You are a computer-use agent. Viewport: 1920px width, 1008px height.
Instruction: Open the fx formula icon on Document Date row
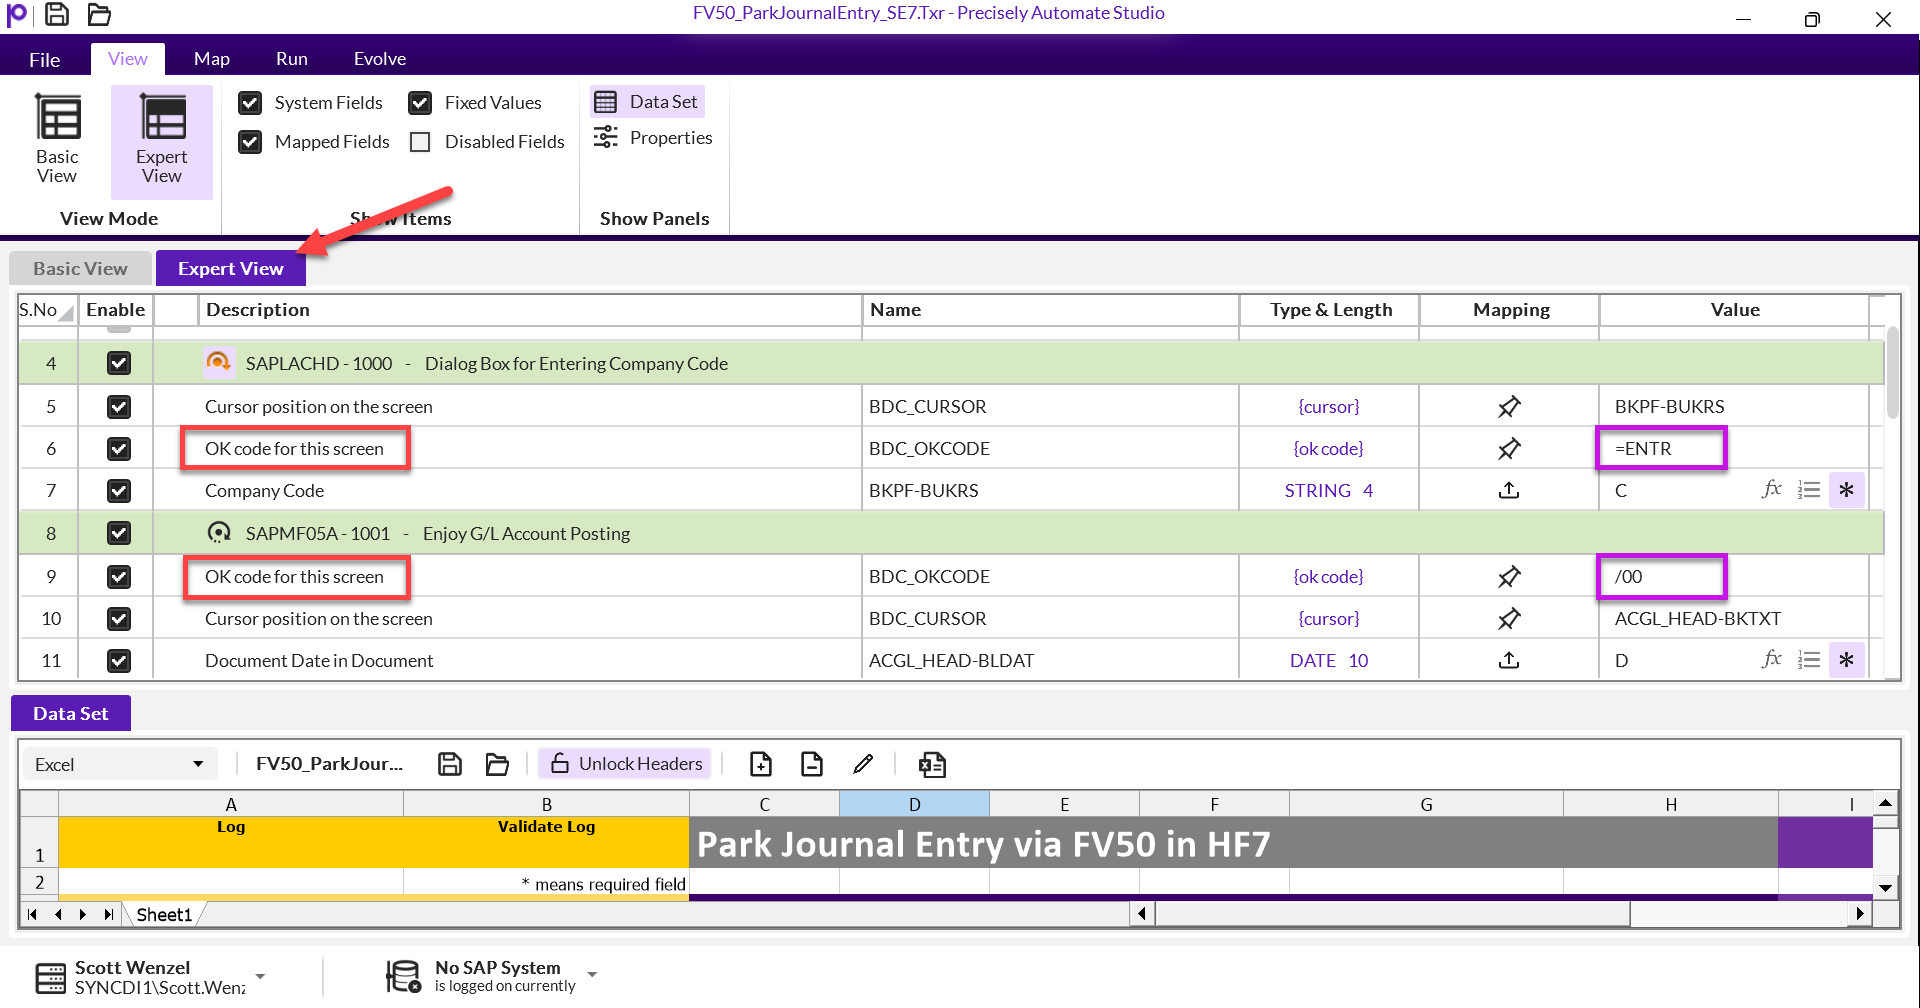[1772, 659]
